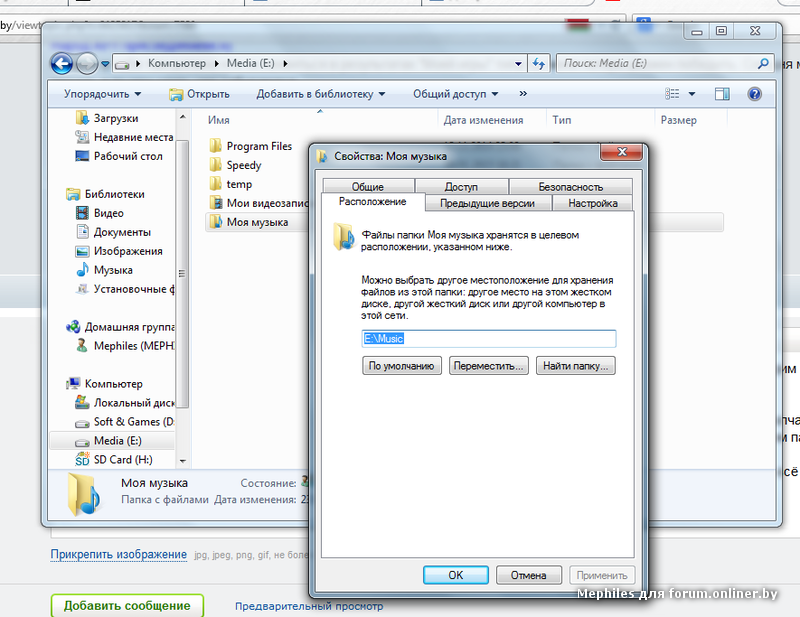Click the navigation pane scroll down arrow
Viewport: 800px width, 617px height.
point(183,461)
